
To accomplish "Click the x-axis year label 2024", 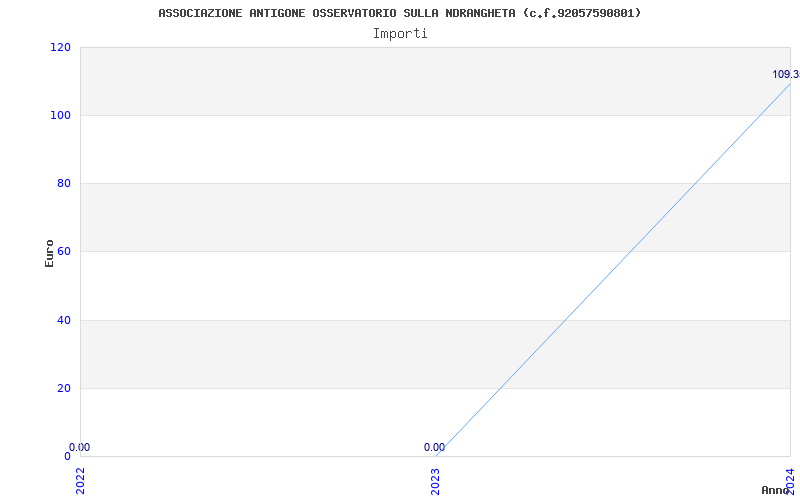I will coord(790,481).
